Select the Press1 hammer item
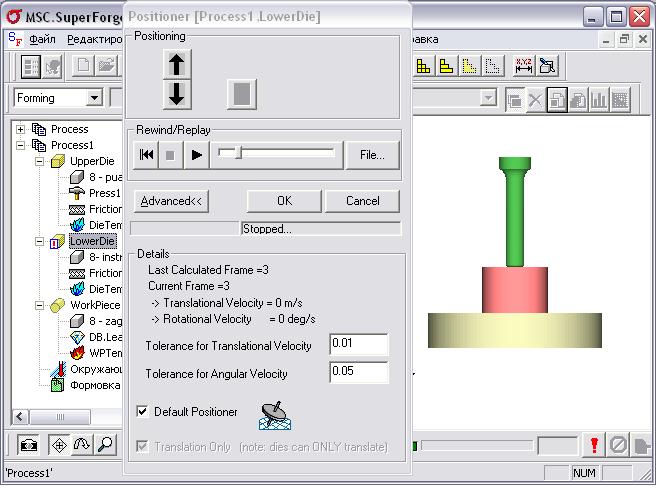The width and height of the screenshot is (657, 487). pyautogui.click(x=104, y=193)
